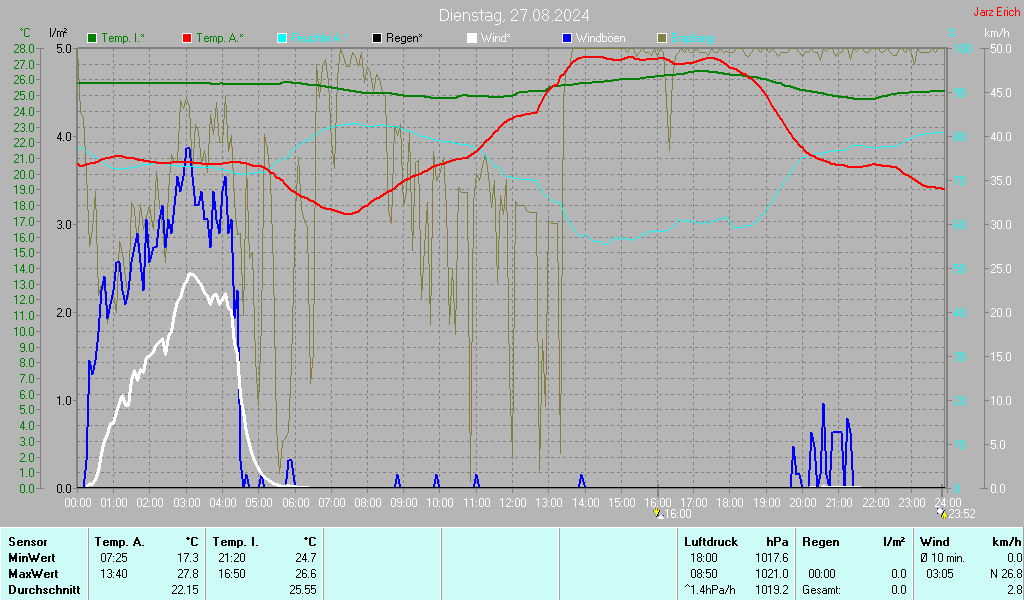Click the '06:00' time axis label
The width and height of the screenshot is (1024, 600).
point(295,503)
